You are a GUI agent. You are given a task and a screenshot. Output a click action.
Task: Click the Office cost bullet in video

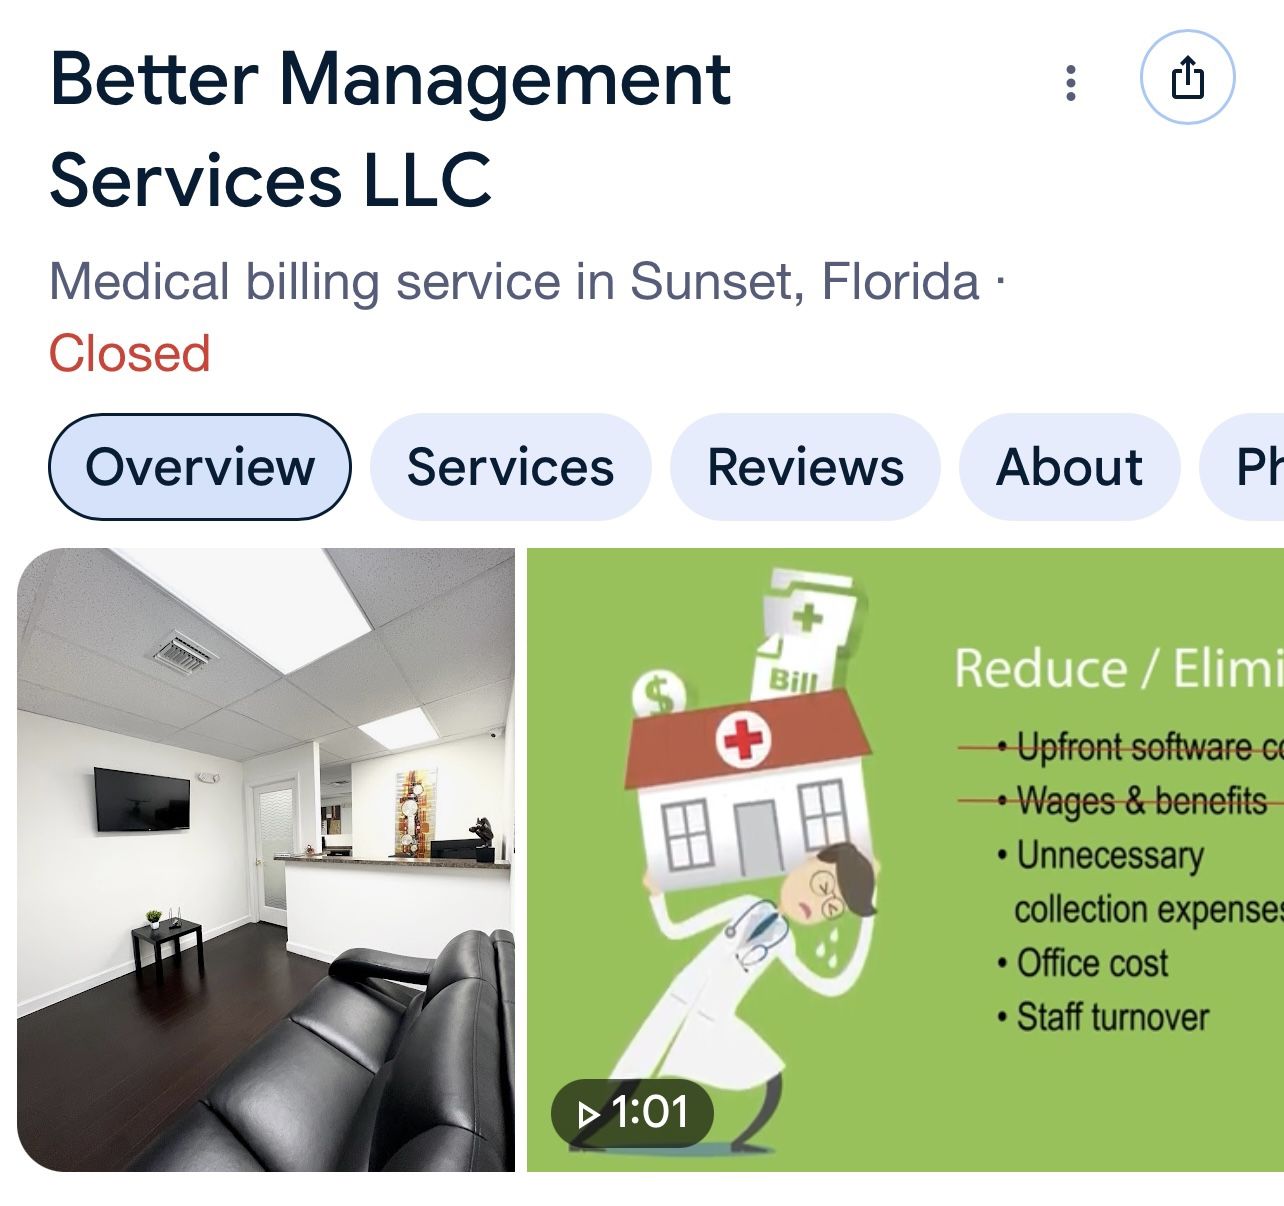pyautogui.click(x=1083, y=964)
